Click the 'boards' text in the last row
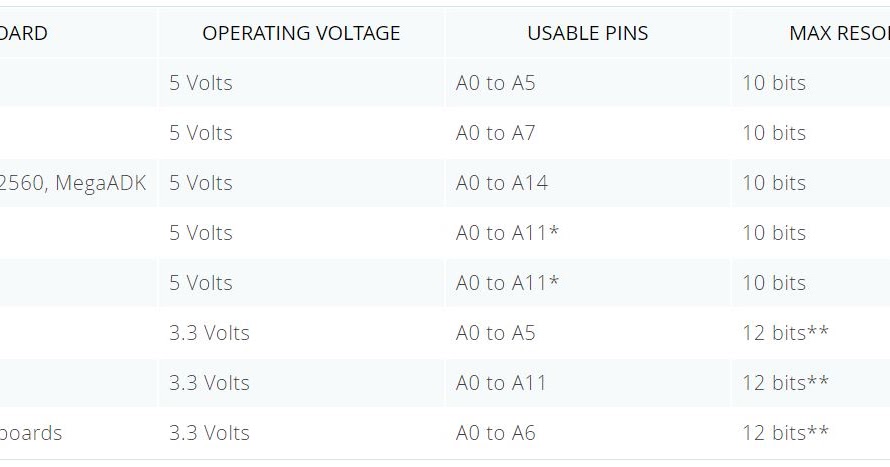 click(31, 433)
